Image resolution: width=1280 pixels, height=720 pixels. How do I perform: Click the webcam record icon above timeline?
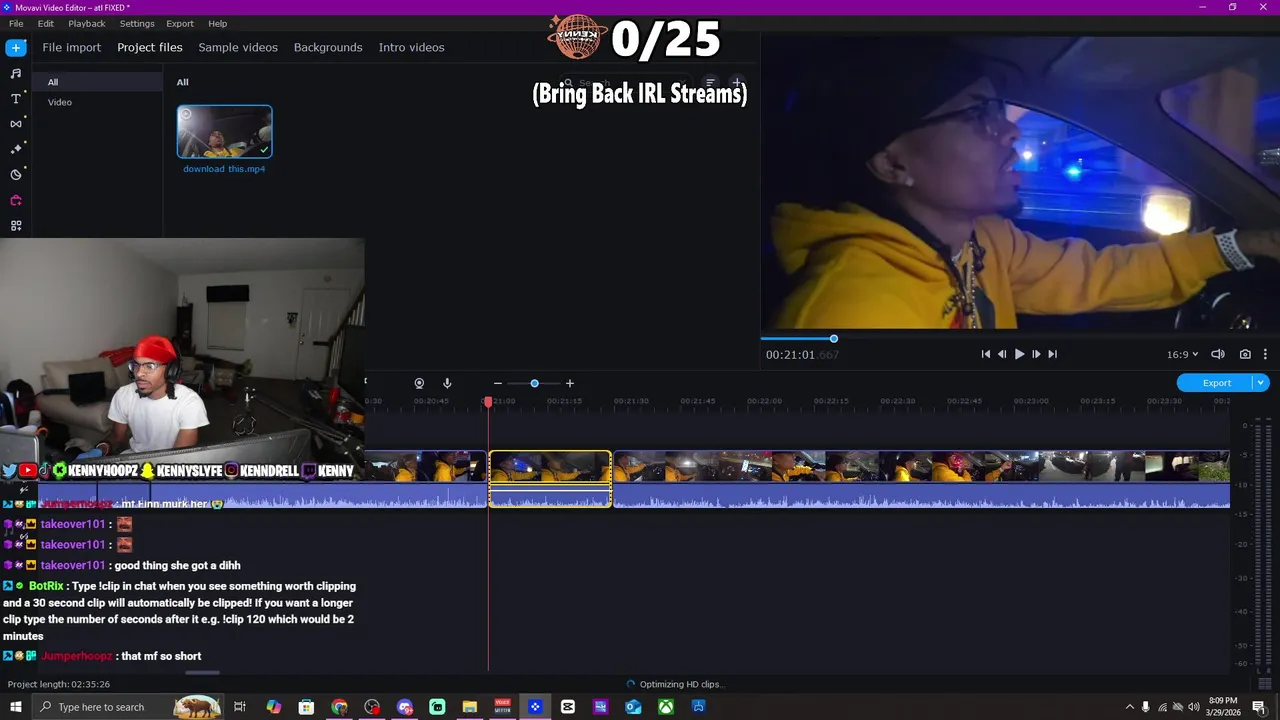click(x=419, y=383)
